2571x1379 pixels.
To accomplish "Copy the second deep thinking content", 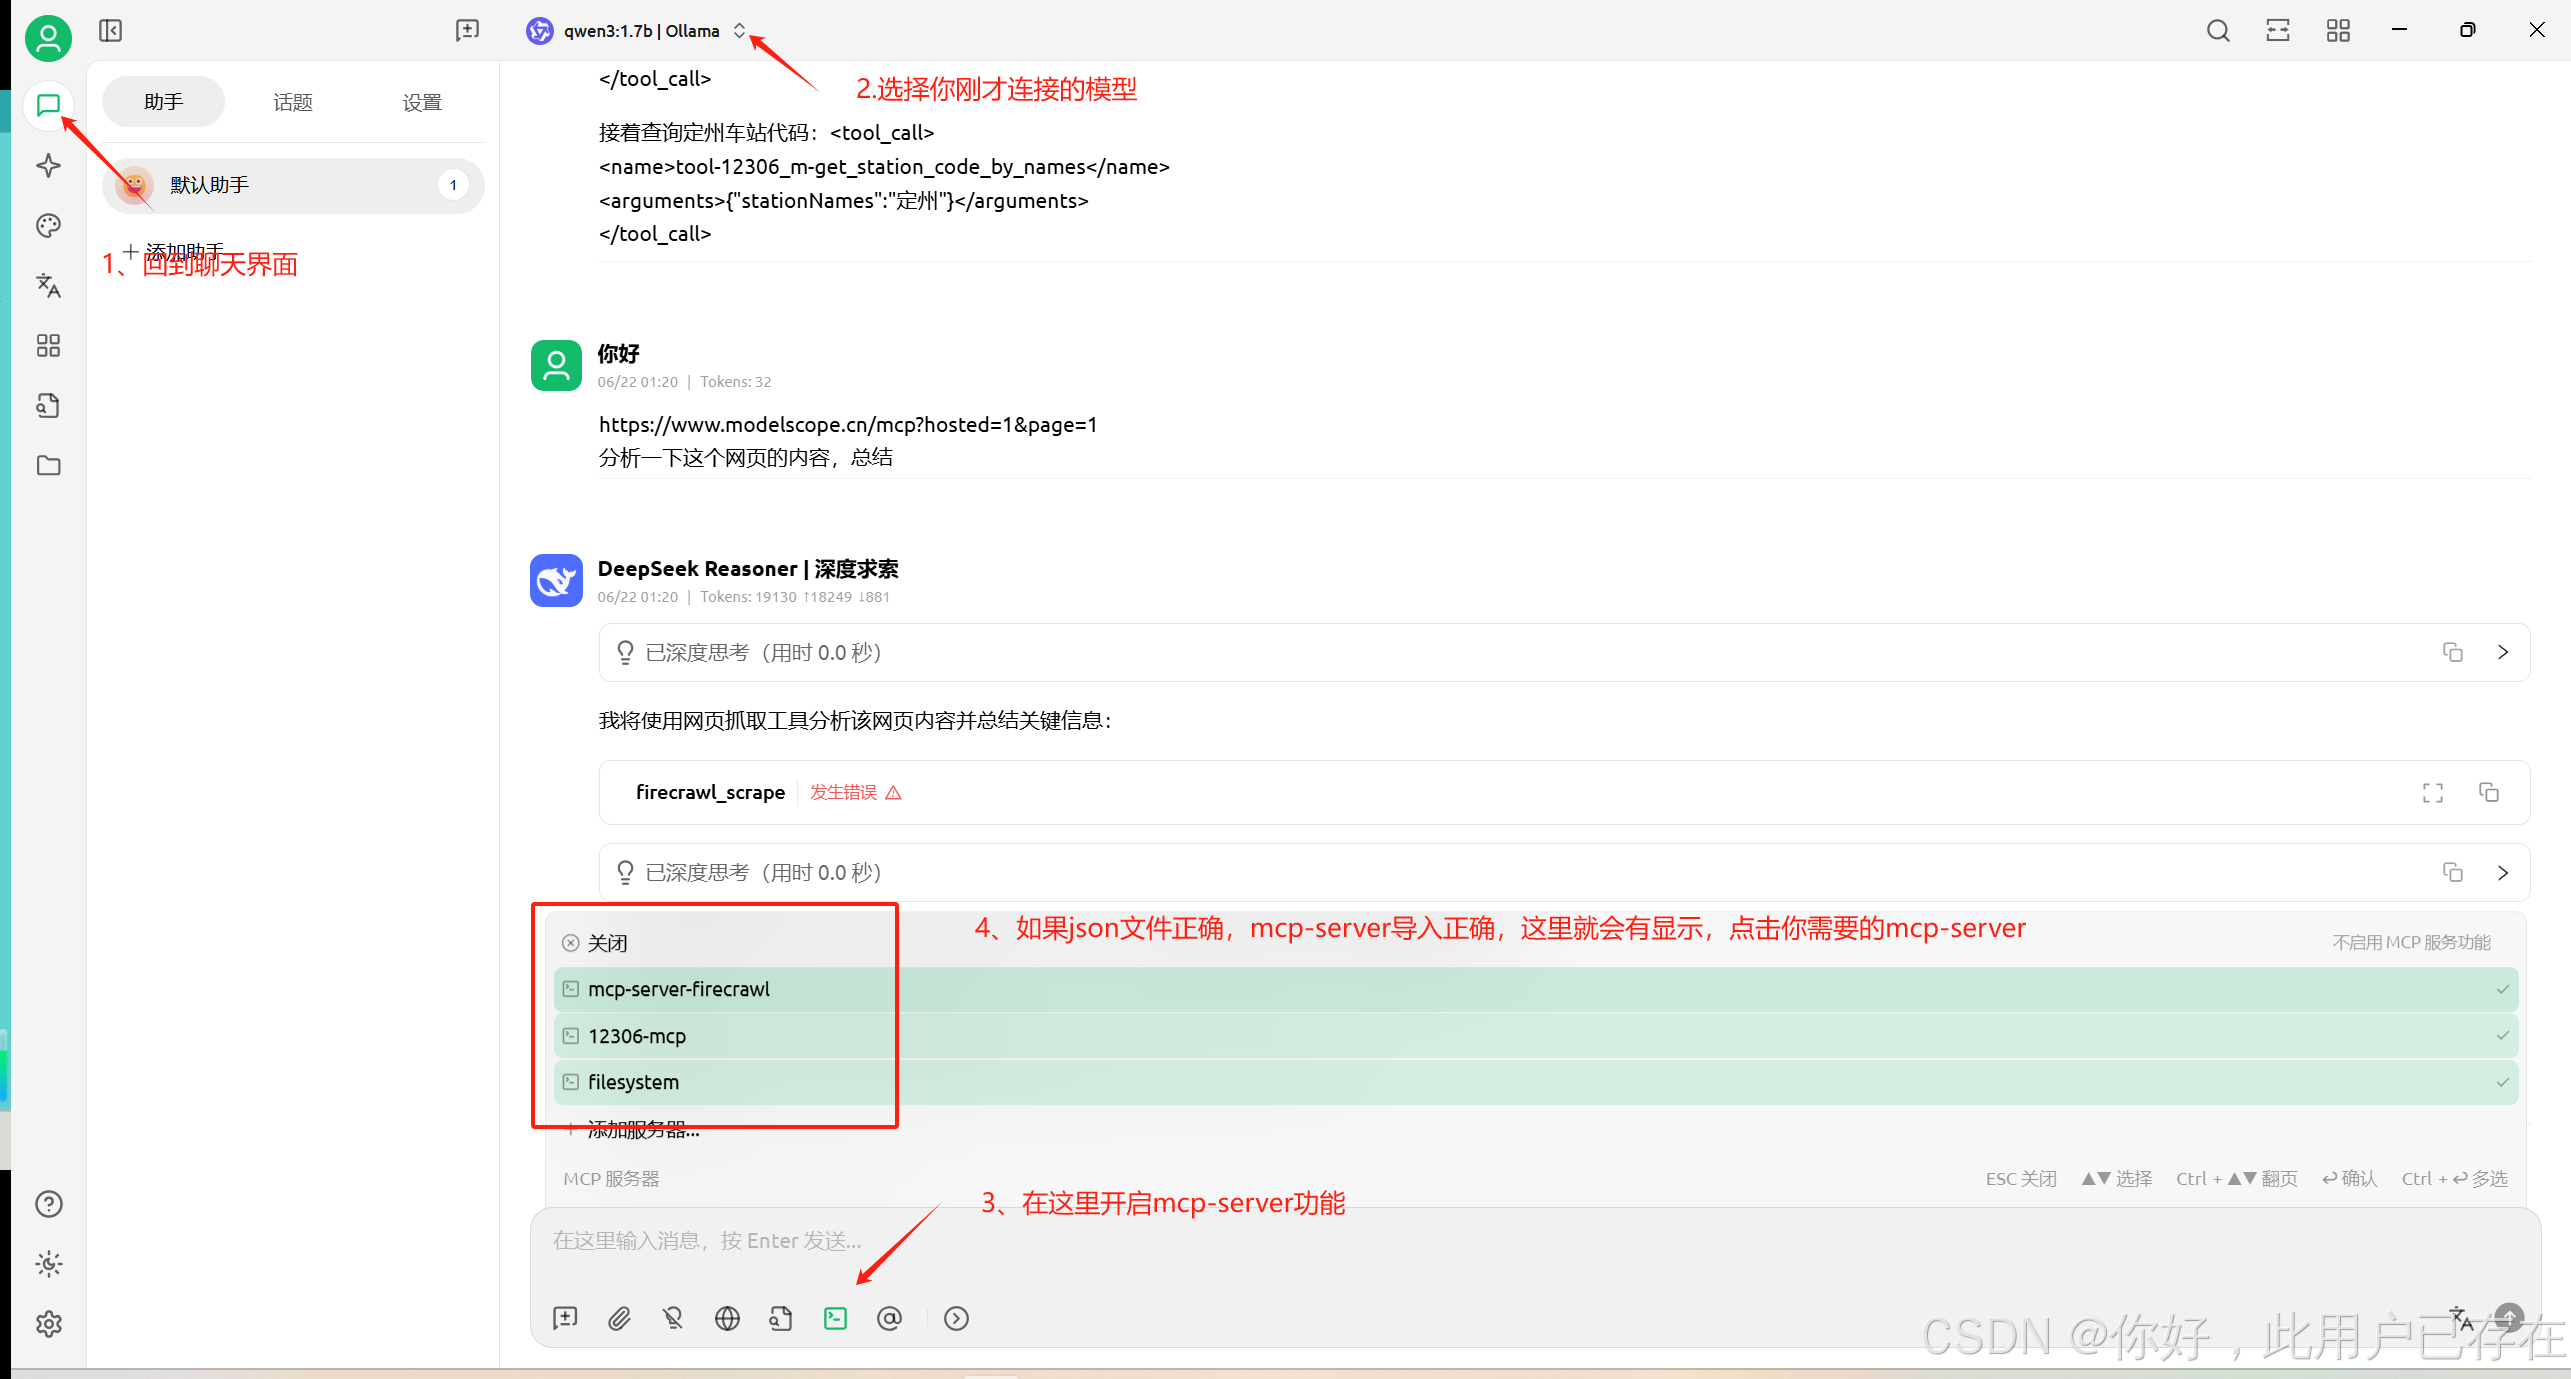I will (2453, 873).
